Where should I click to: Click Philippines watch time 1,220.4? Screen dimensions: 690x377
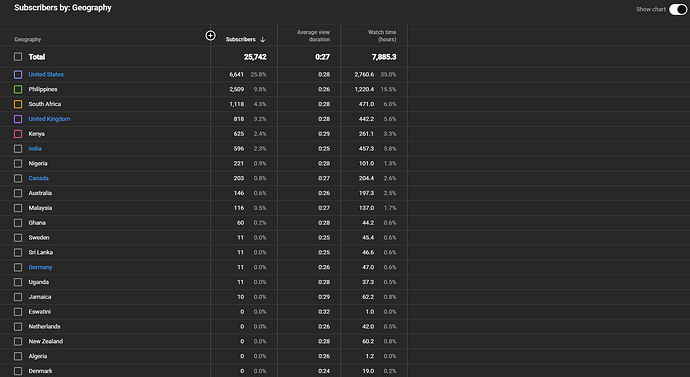coord(364,89)
